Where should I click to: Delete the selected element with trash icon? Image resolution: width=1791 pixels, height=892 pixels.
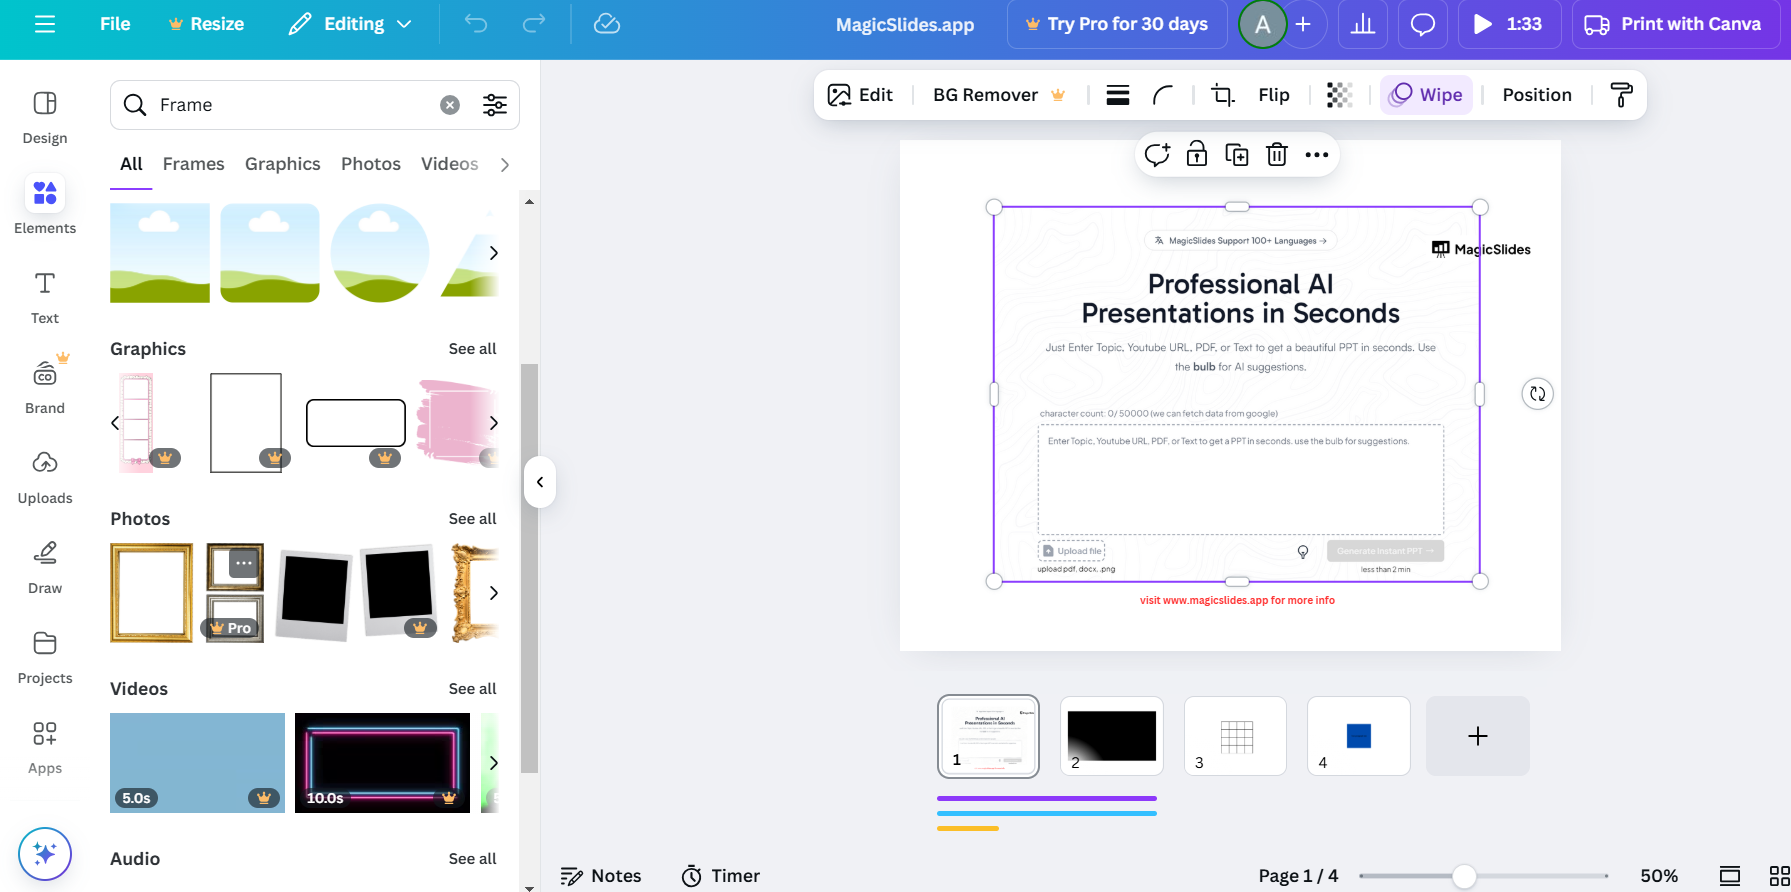[x=1277, y=155]
